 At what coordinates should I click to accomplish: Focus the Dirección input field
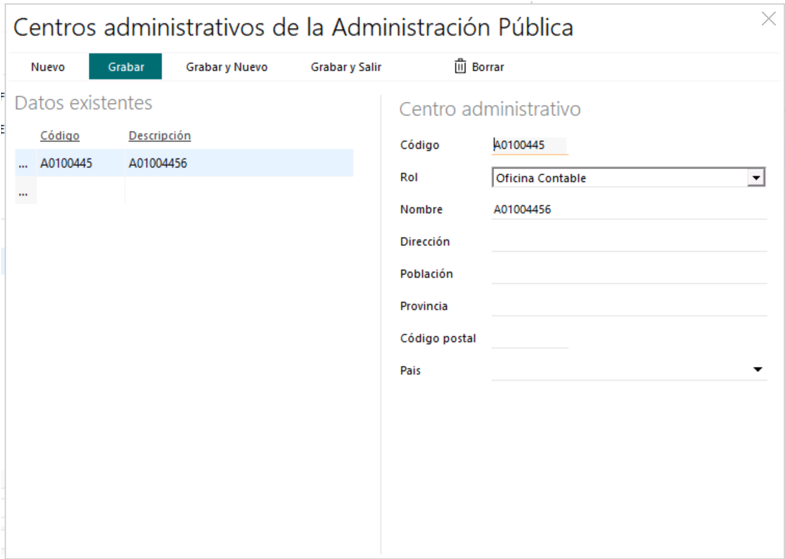point(628,242)
